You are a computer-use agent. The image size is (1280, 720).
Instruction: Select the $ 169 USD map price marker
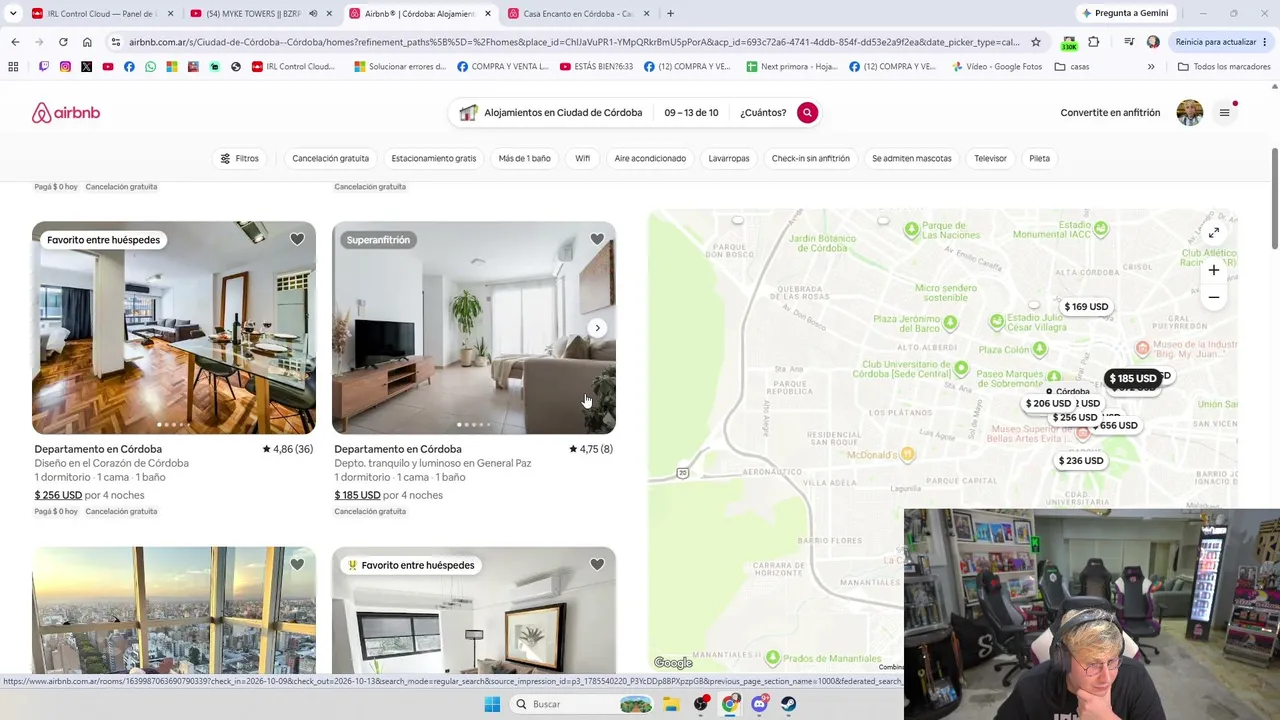click(x=1086, y=307)
